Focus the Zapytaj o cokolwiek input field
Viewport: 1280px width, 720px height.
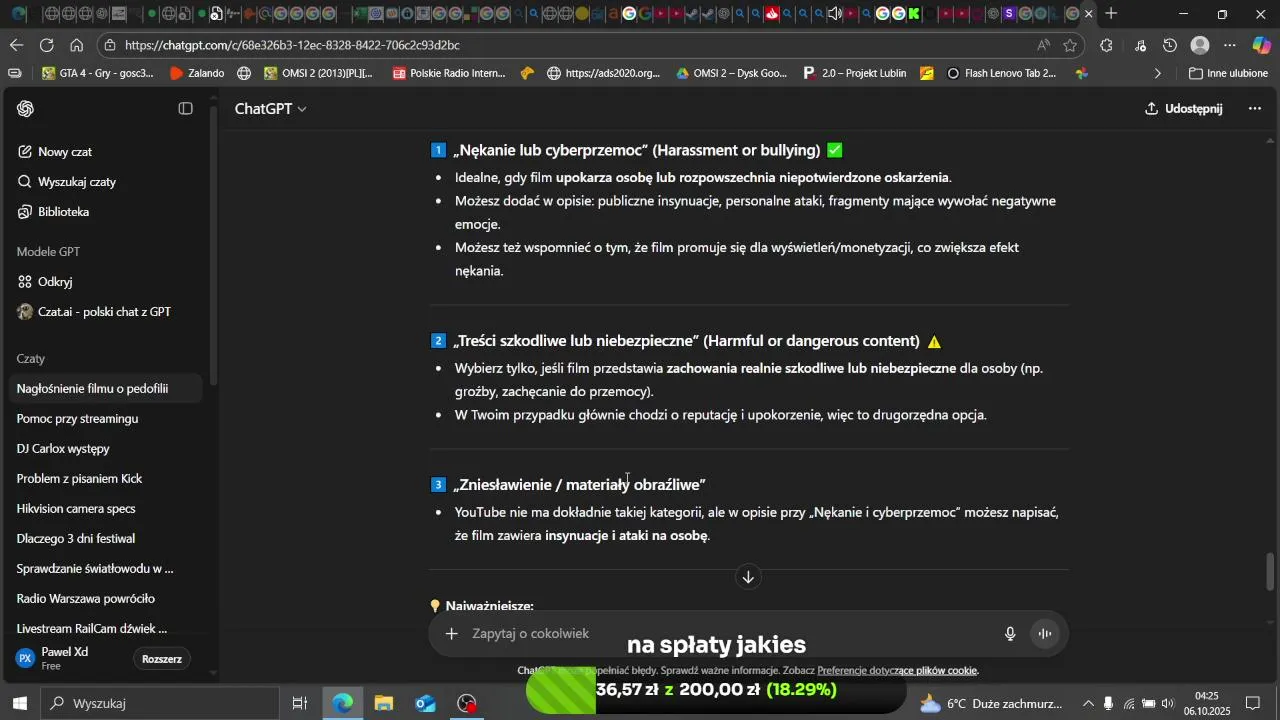pos(730,634)
